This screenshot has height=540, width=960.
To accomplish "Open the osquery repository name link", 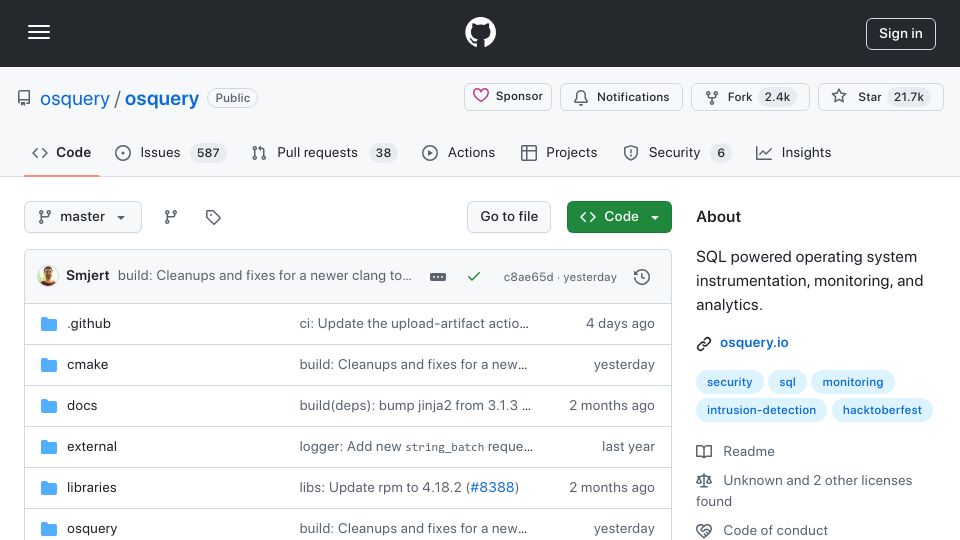I will point(162,99).
